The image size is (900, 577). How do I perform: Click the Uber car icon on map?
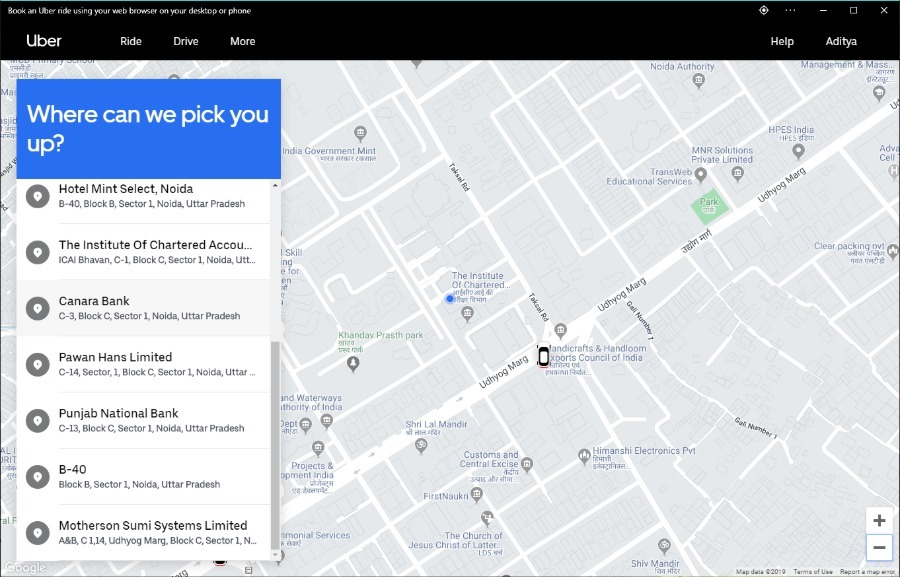pyautogui.click(x=543, y=356)
